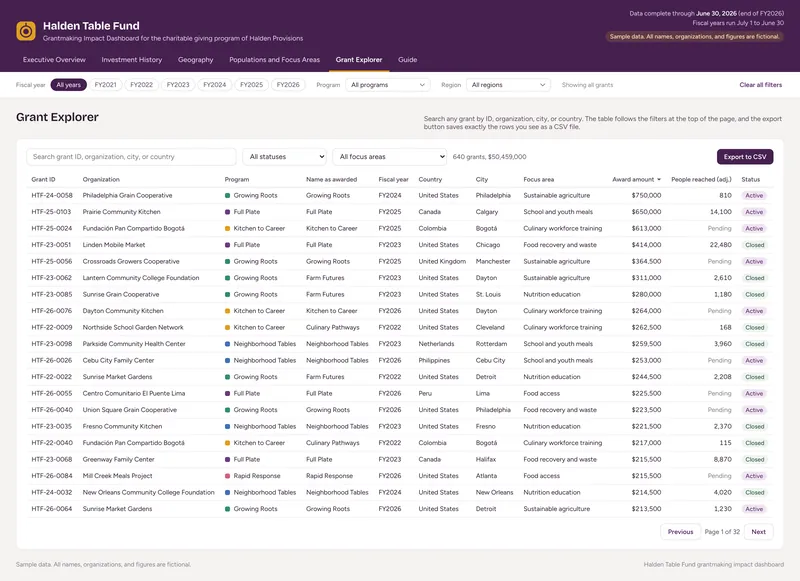Click grant ID HTF-26-0064
The height and width of the screenshot is (581, 800).
coord(52,509)
